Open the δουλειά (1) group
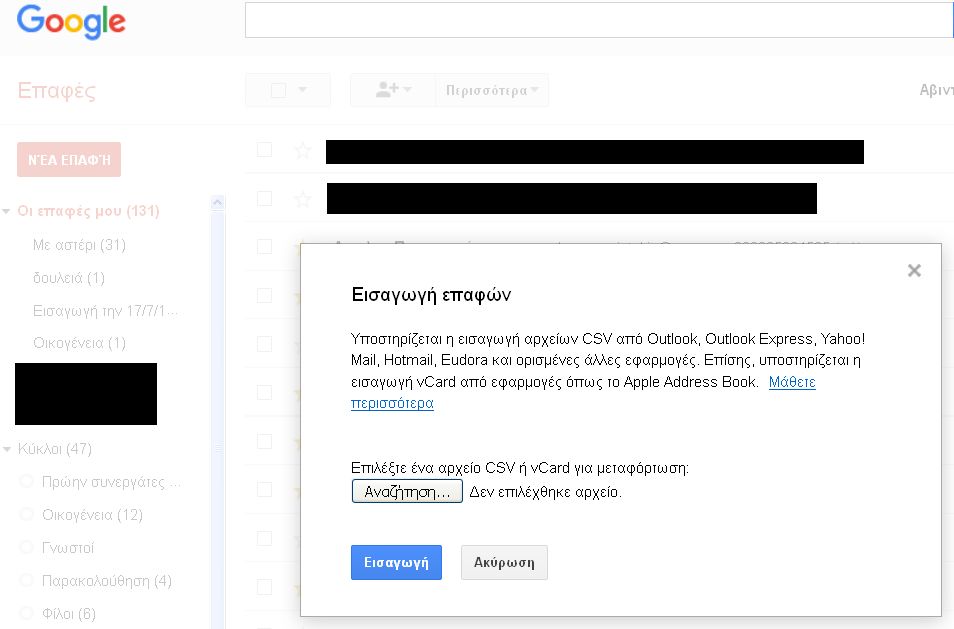 (x=68, y=278)
